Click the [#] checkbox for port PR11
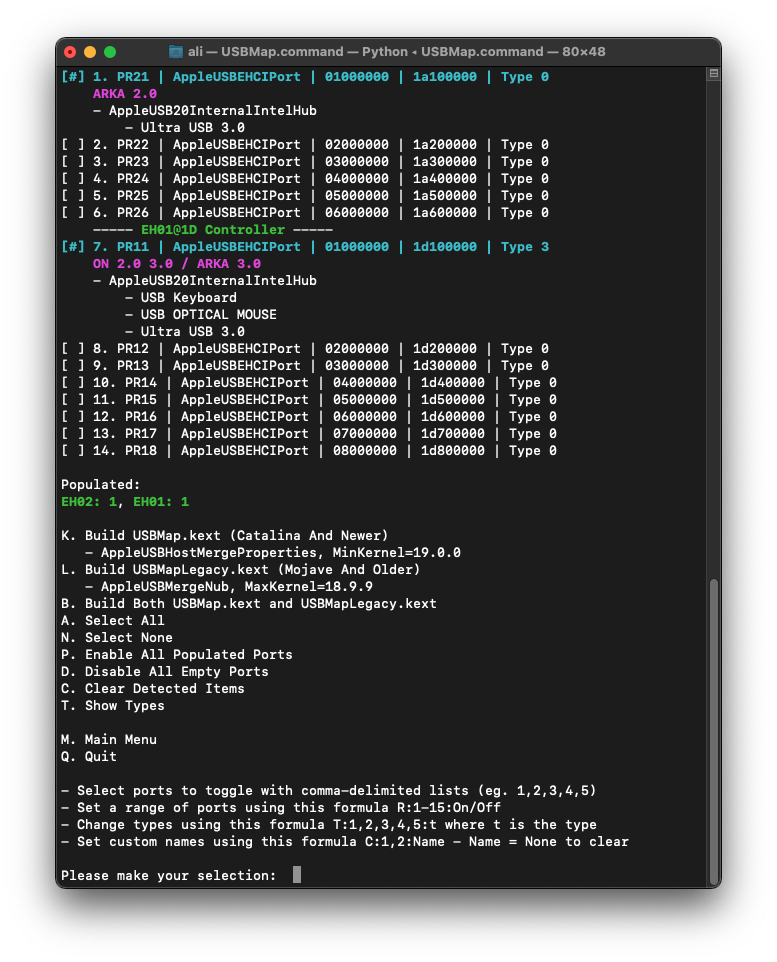Image resolution: width=777 pixels, height=962 pixels. pyautogui.click(x=72, y=247)
